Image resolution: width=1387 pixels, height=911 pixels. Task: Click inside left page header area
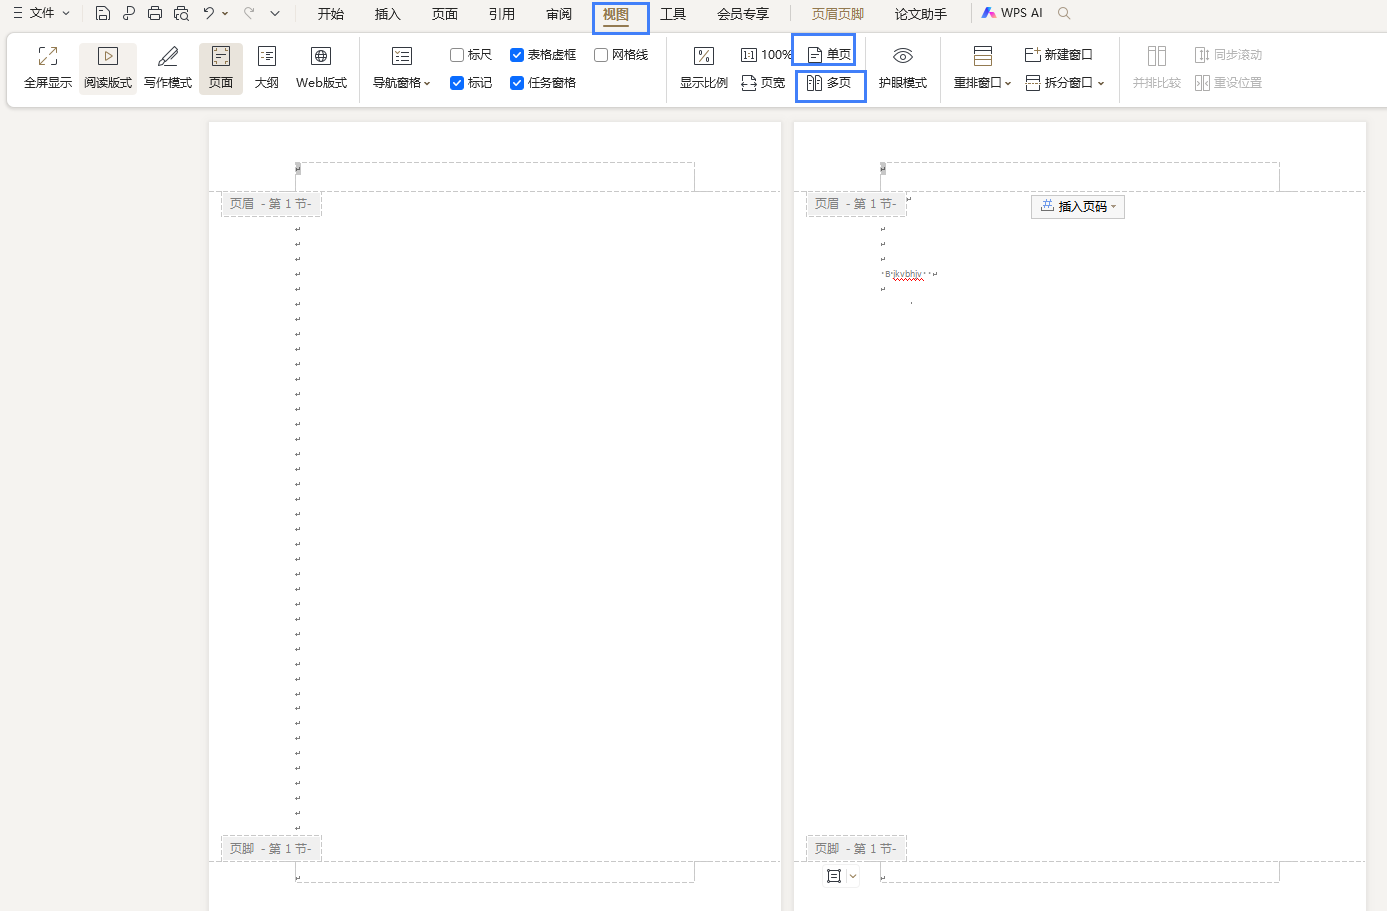point(495,177)
